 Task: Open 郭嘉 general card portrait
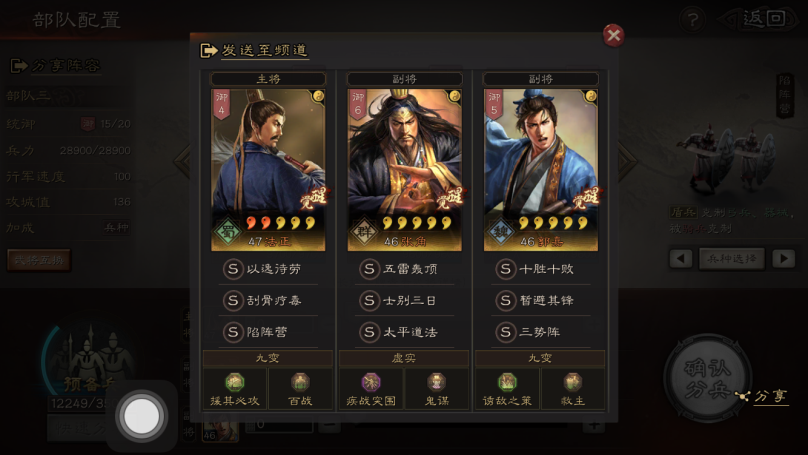(x=541, y=170)
